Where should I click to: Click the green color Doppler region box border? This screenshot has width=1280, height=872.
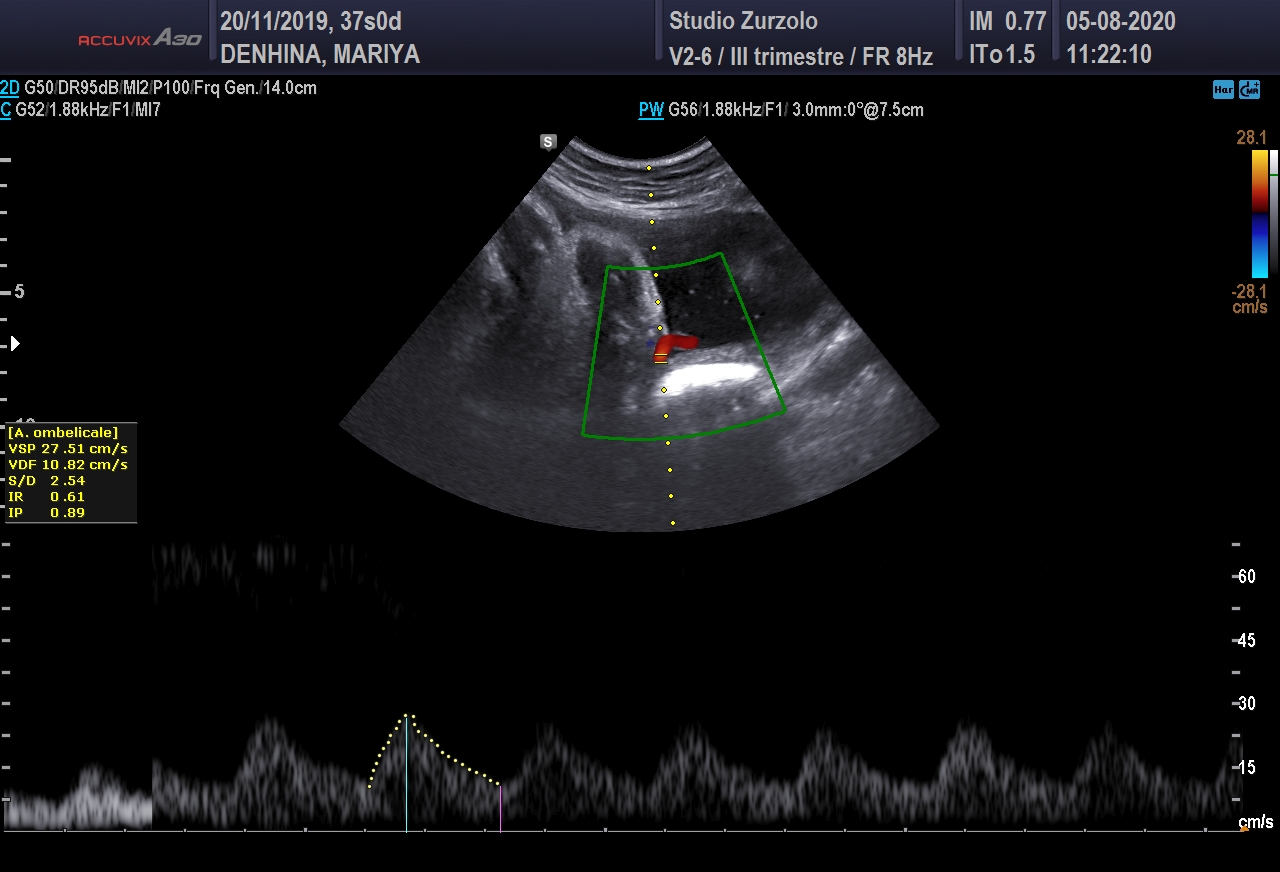click(593, 350)
